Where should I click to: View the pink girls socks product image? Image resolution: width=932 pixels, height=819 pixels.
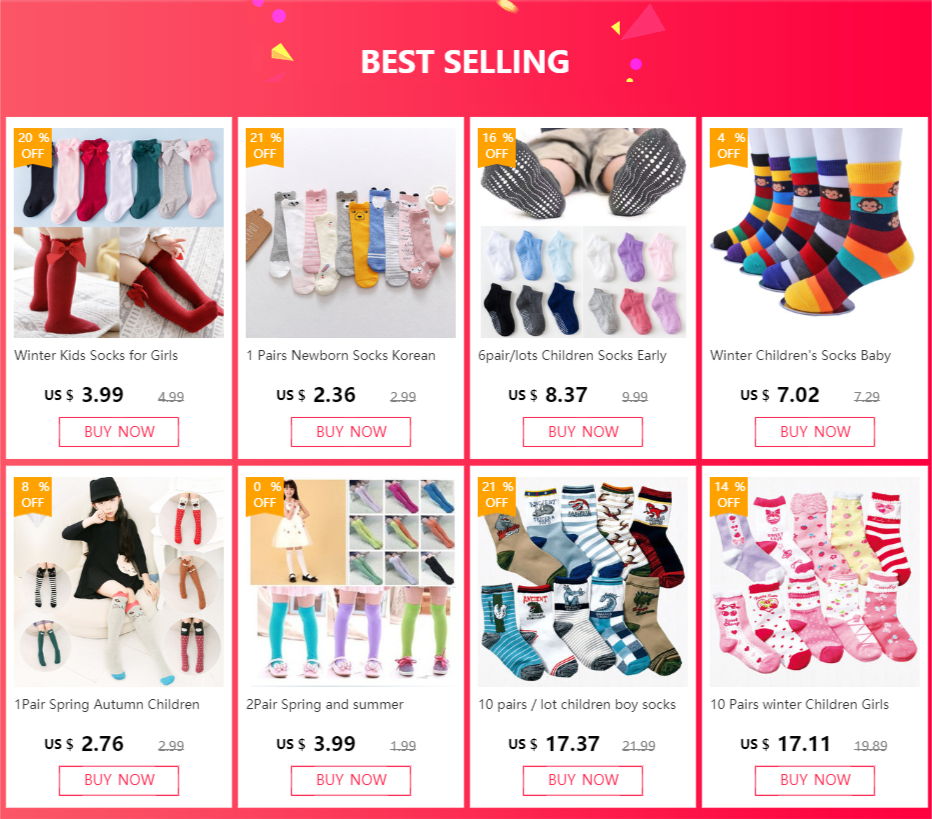pos(815,582)
